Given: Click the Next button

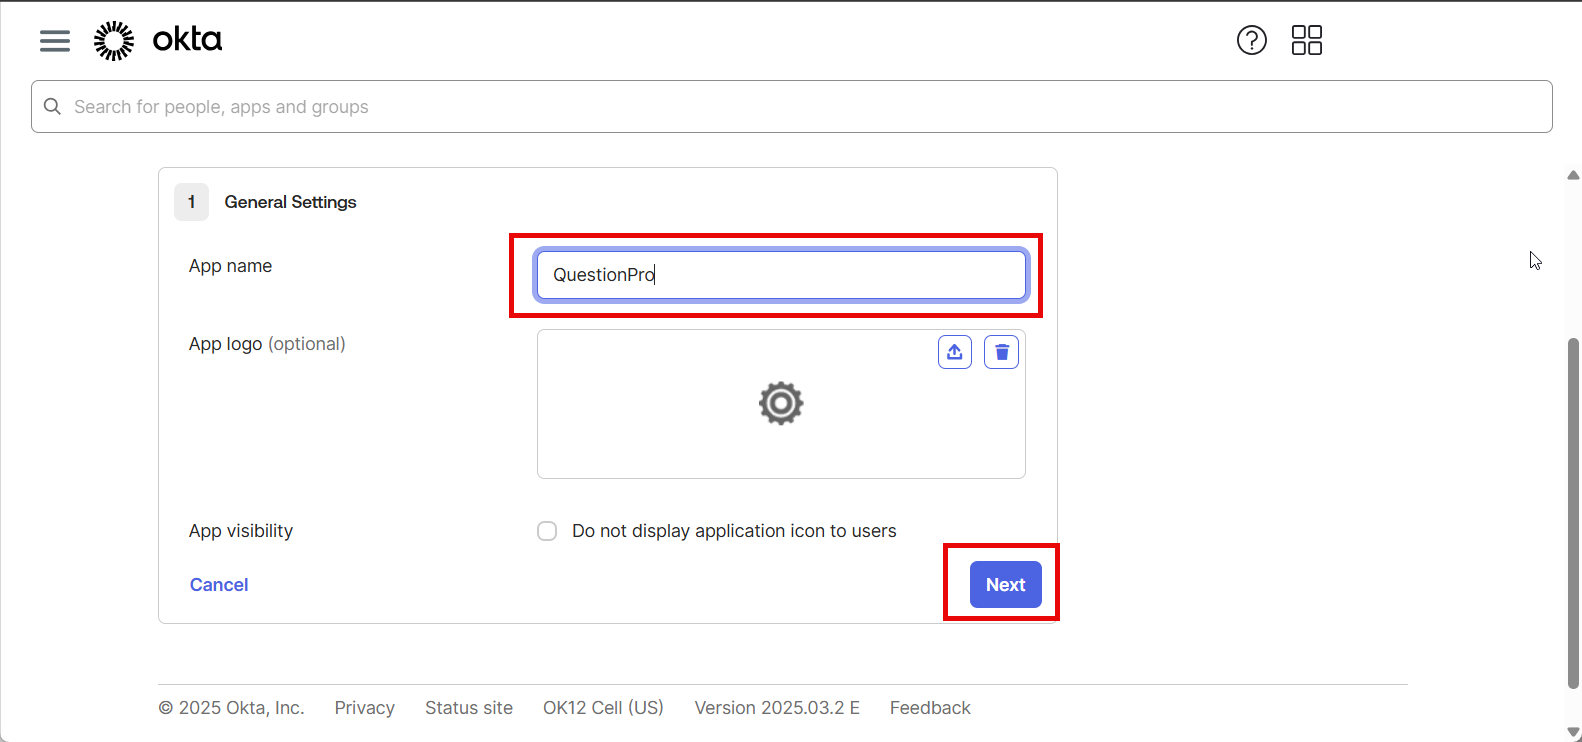Looking at the screenshot, I should pos(1006,585).
